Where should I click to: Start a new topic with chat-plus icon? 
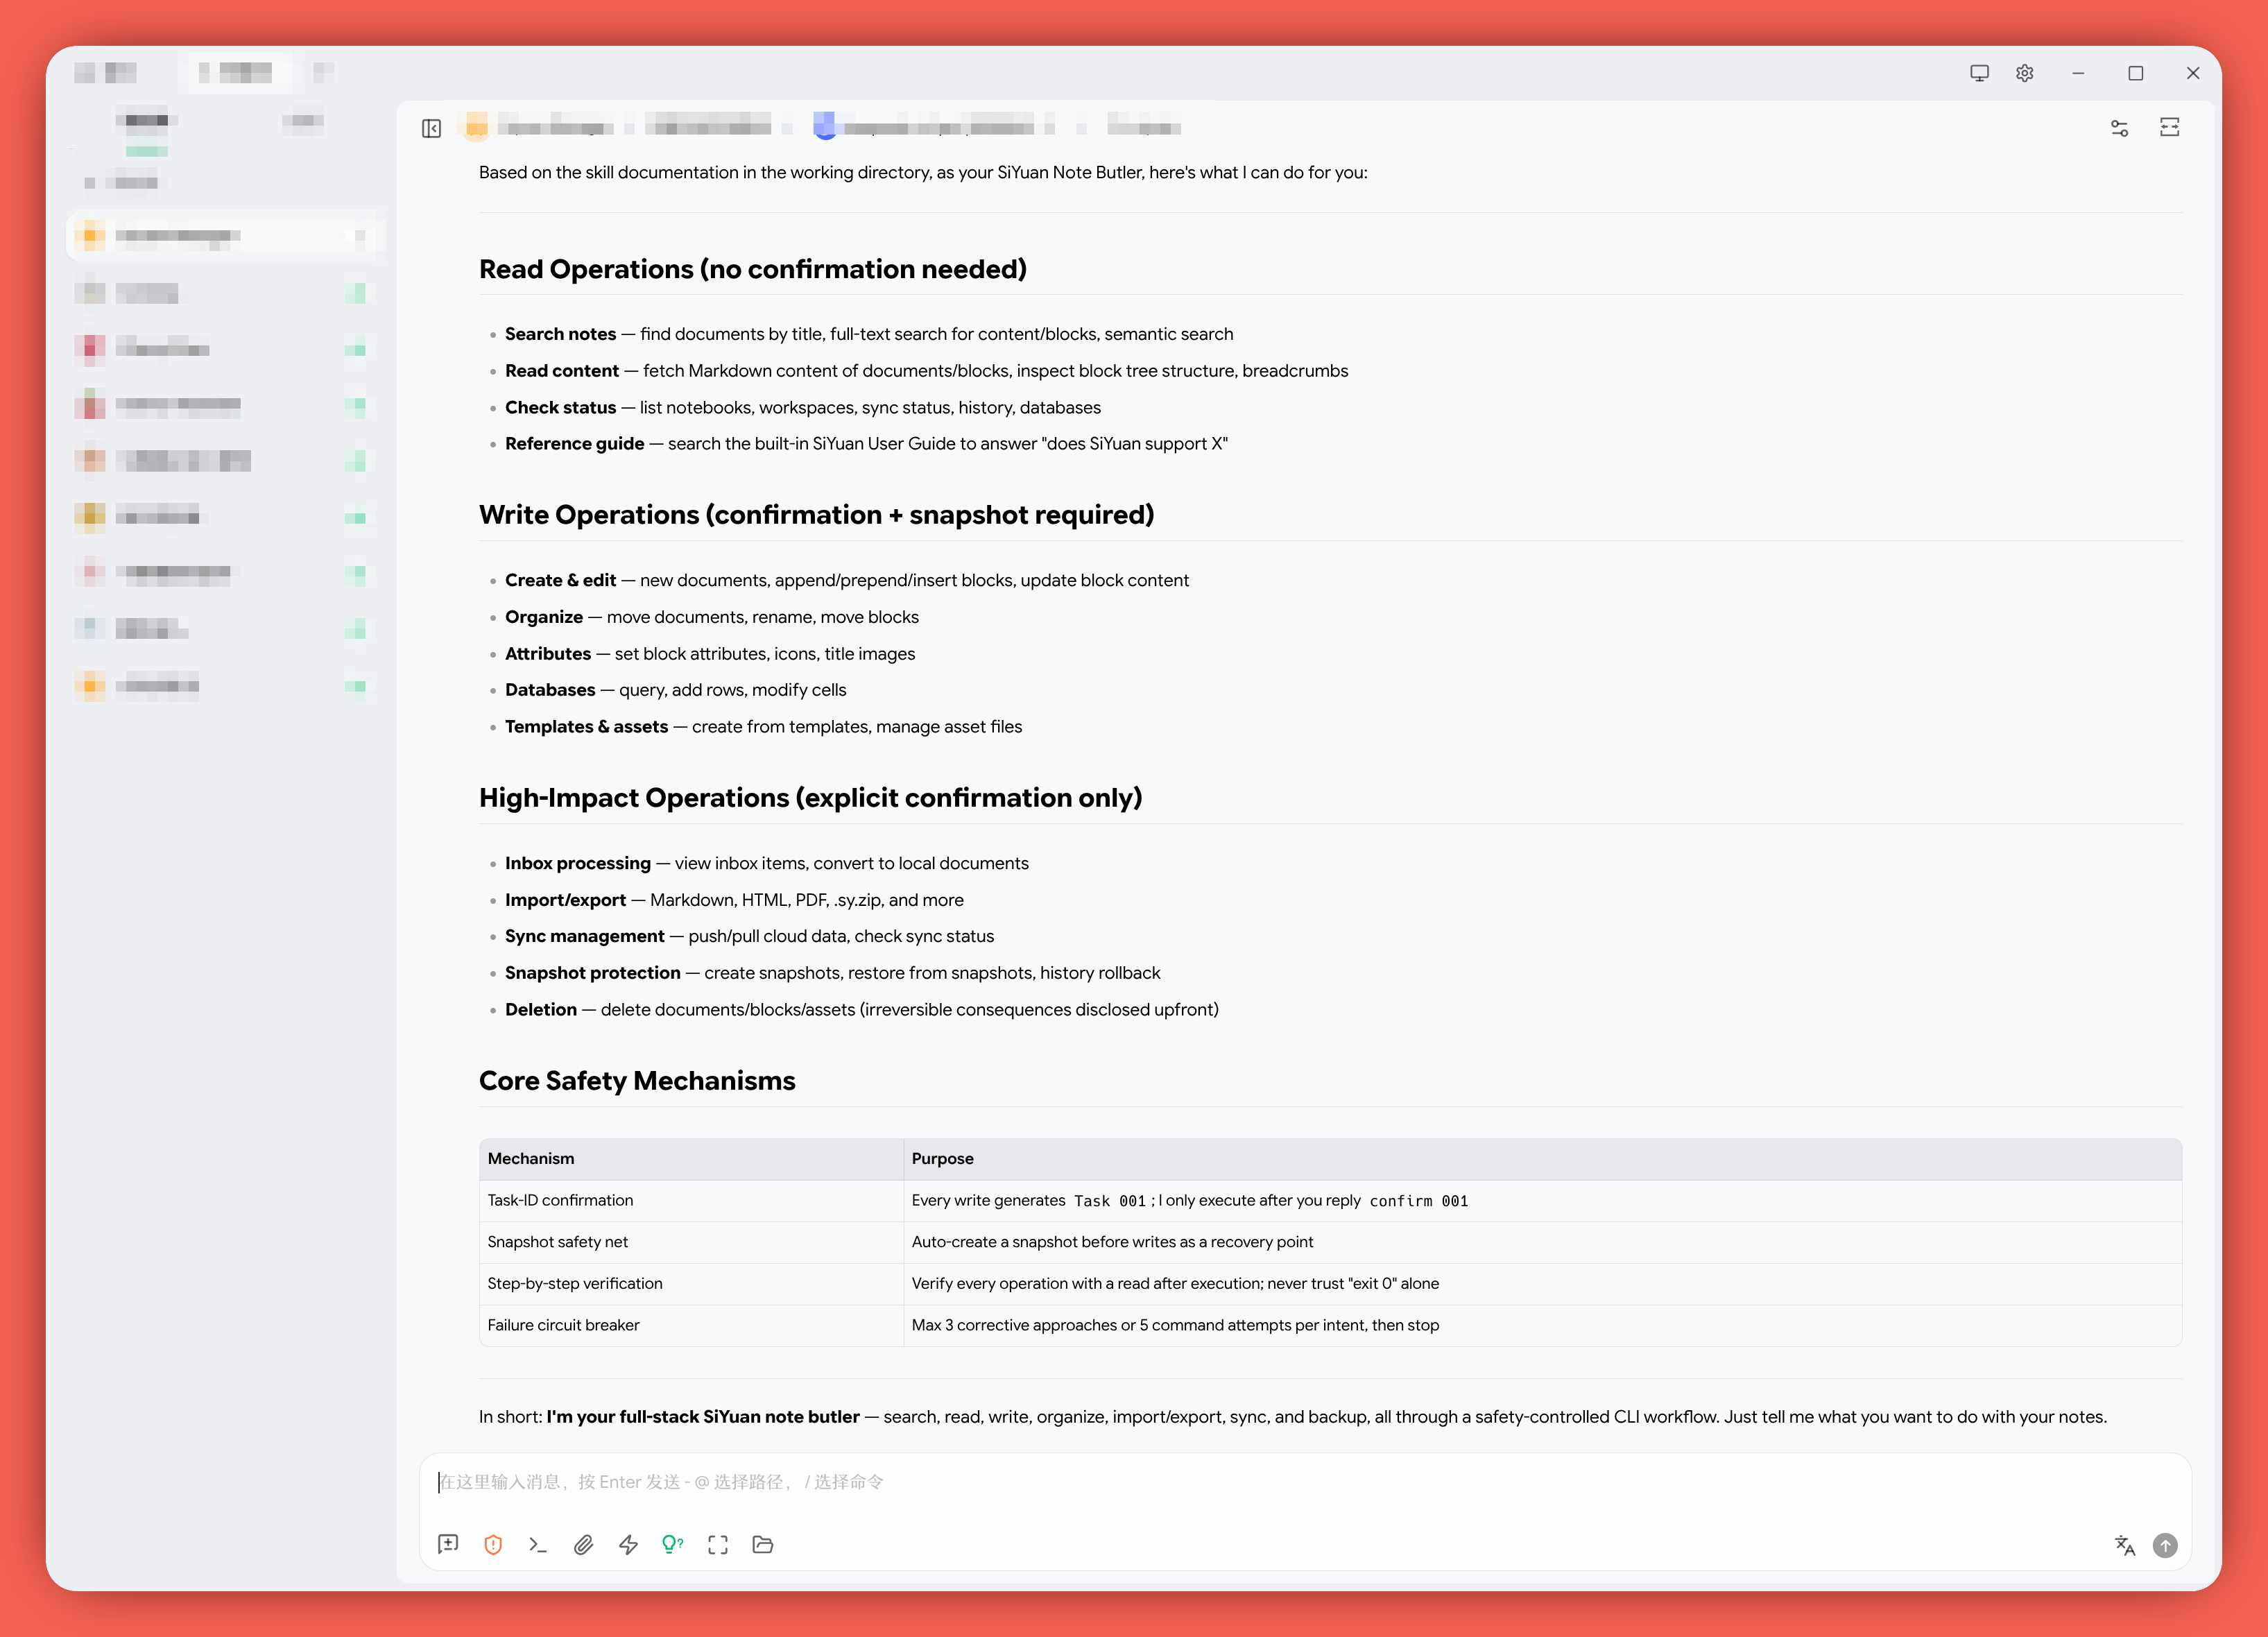pyautogui.click(x=448, y=1545)
